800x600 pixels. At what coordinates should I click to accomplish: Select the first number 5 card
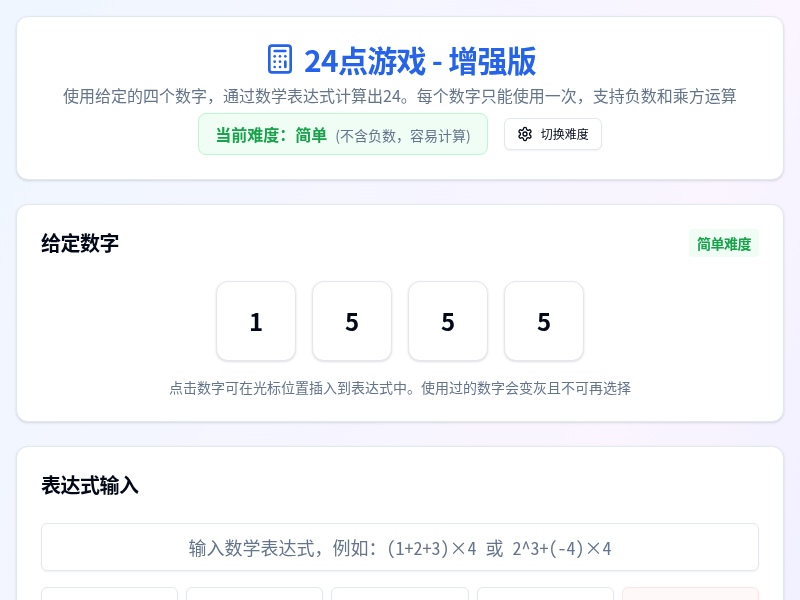pos(352,321)
